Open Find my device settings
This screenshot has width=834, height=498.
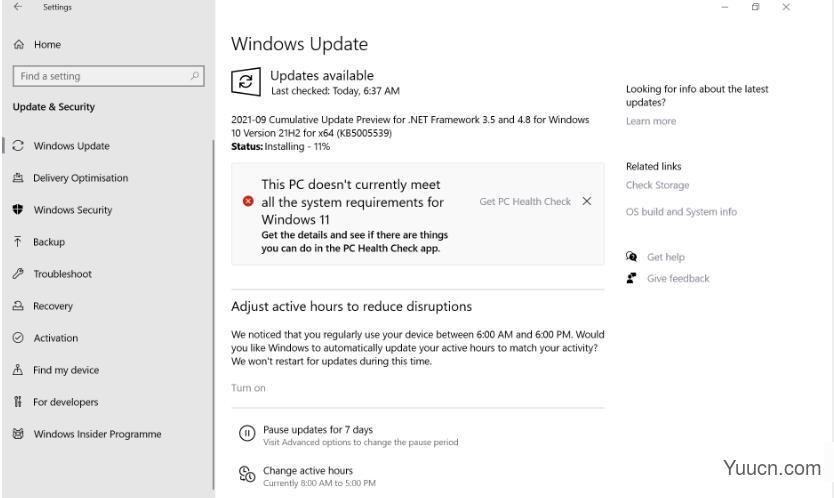[66, 370]
